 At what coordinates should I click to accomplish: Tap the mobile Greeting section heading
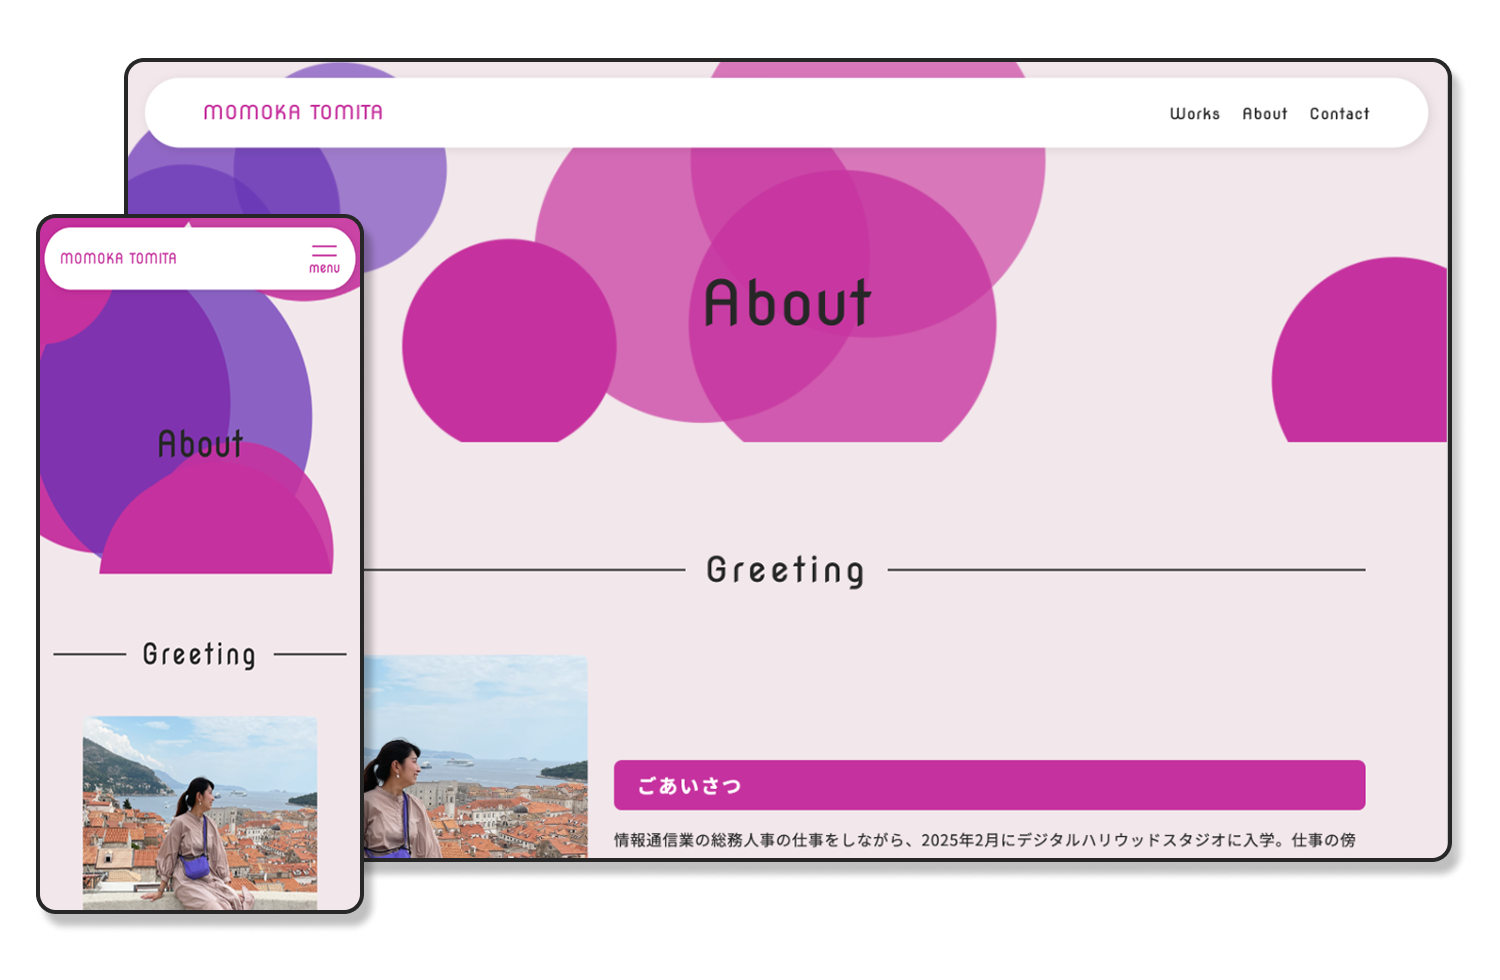(x=199, y=654)
